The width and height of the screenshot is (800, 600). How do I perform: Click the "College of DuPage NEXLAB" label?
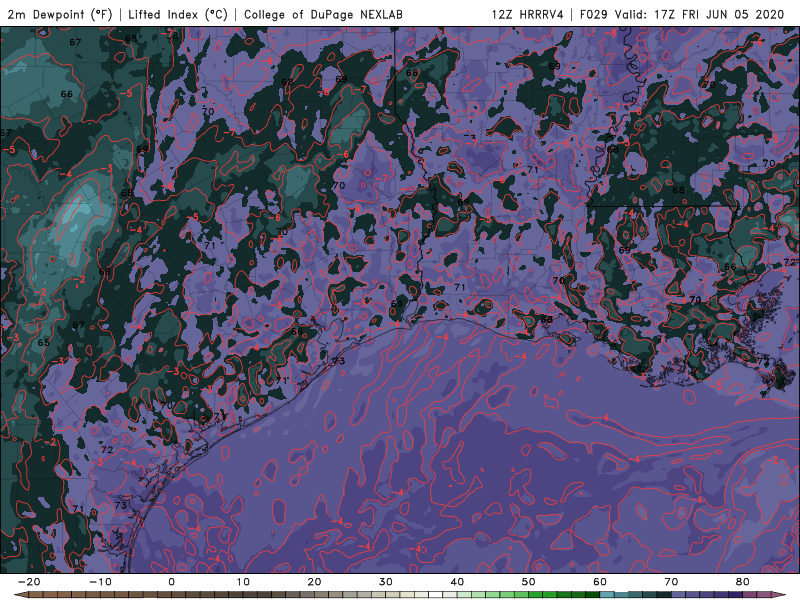coord(323,14)
